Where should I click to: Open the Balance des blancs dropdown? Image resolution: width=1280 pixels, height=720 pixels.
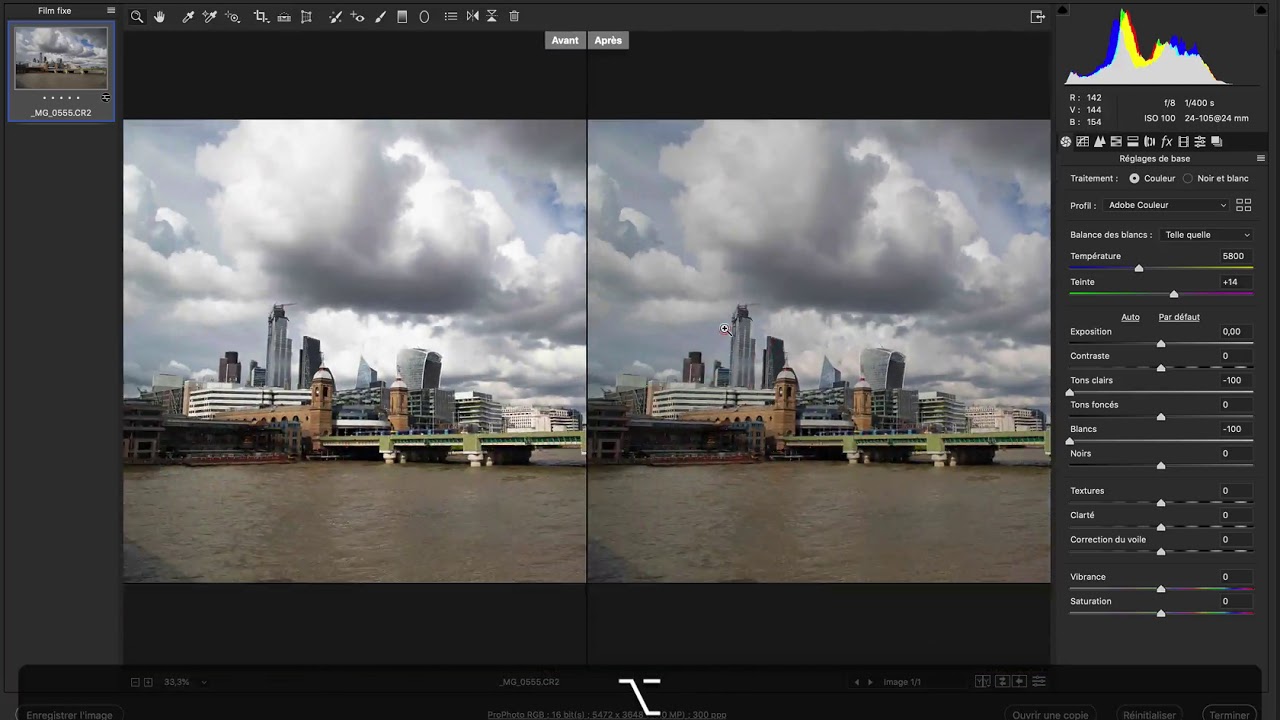tap(1206, 235)
